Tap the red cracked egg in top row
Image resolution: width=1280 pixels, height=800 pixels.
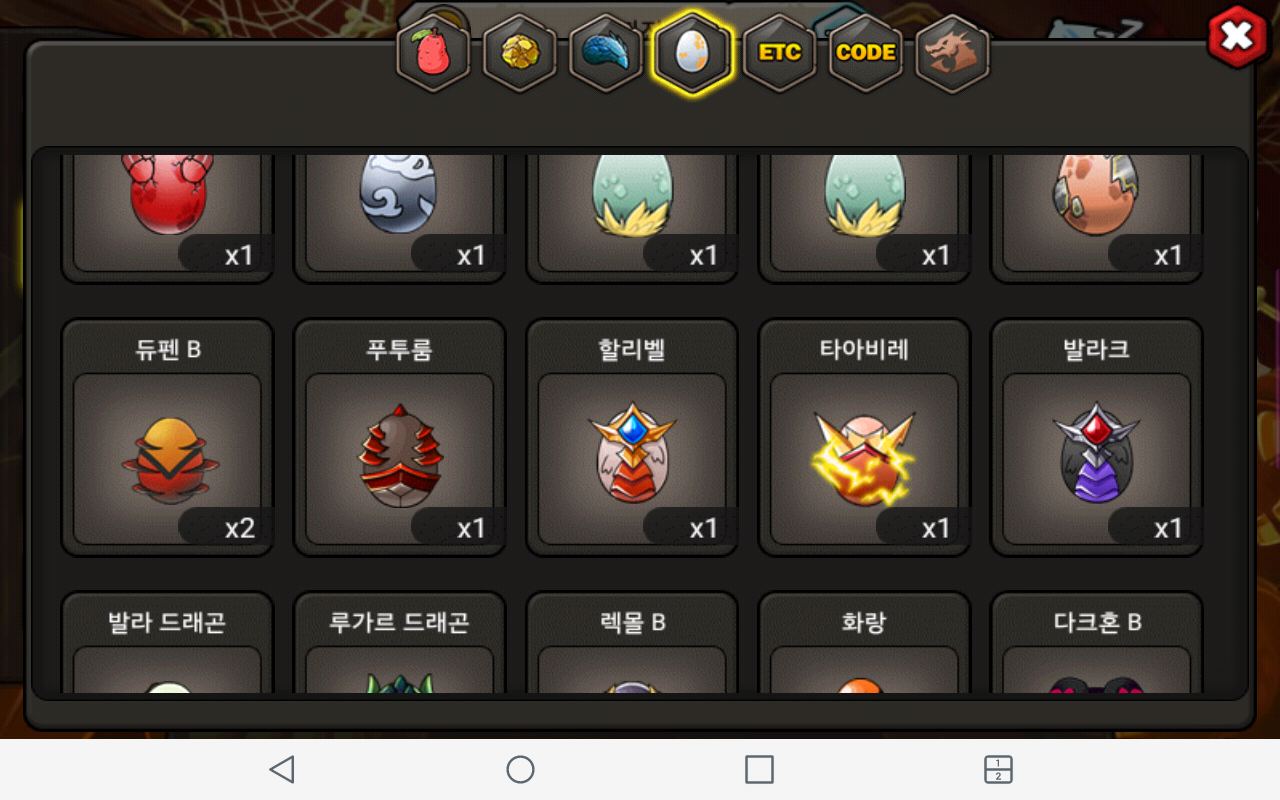167,216
